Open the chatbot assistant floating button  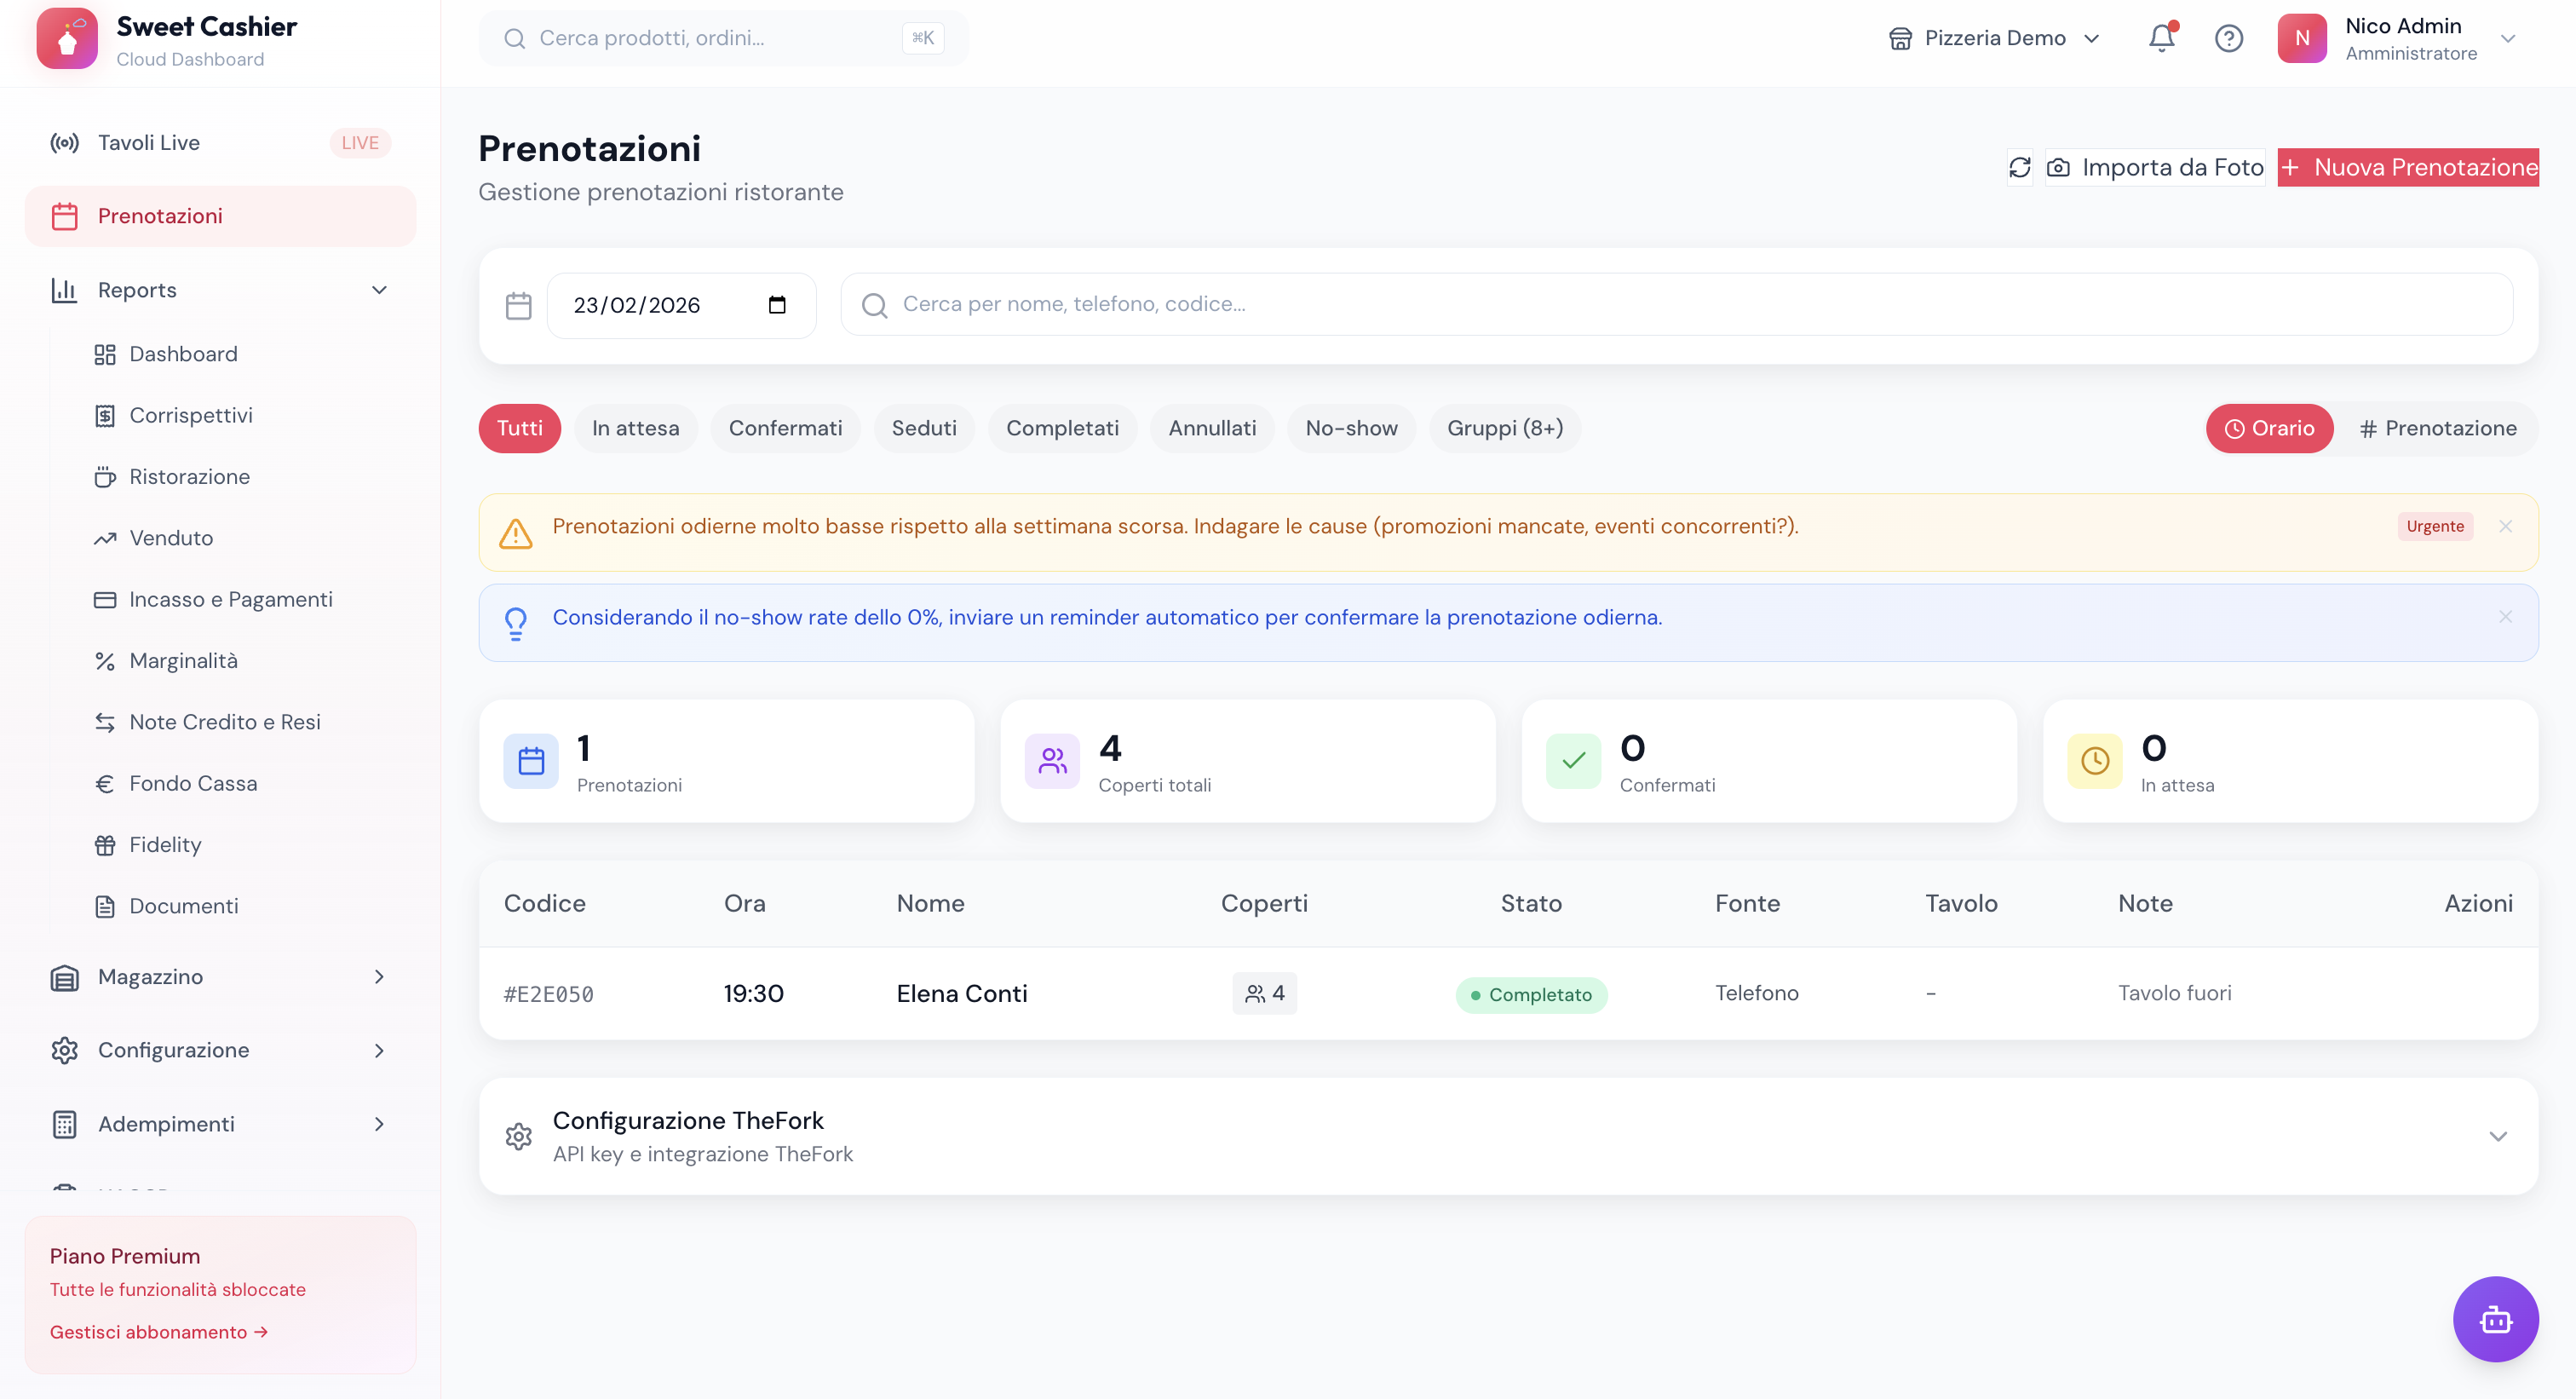(x=2495, y=1319)
